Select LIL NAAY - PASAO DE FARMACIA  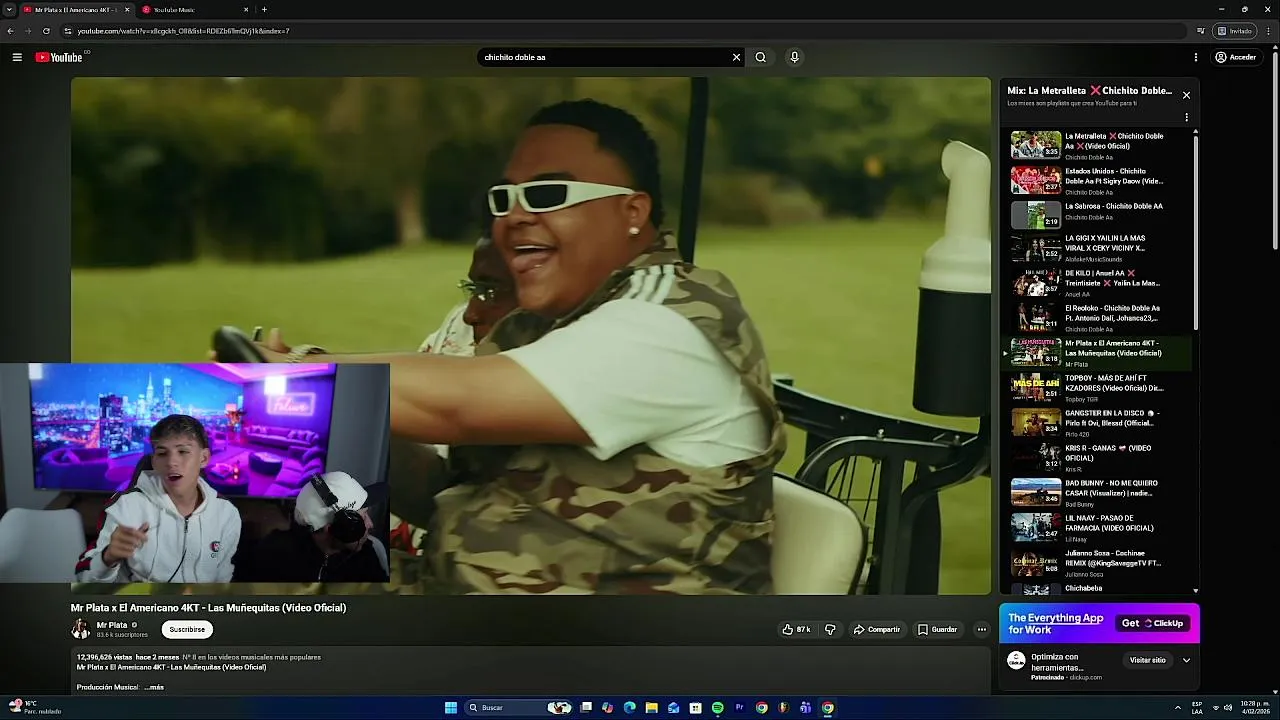click(1100, 528)
